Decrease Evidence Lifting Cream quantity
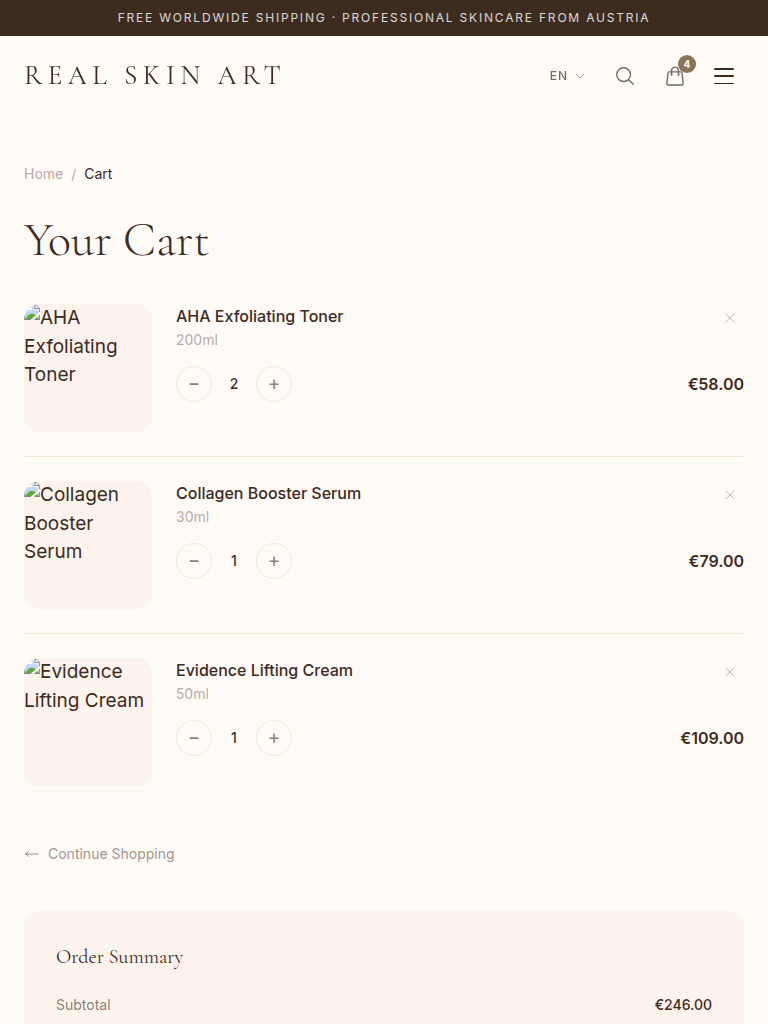 pyautogui.click(x=194, y=738)
